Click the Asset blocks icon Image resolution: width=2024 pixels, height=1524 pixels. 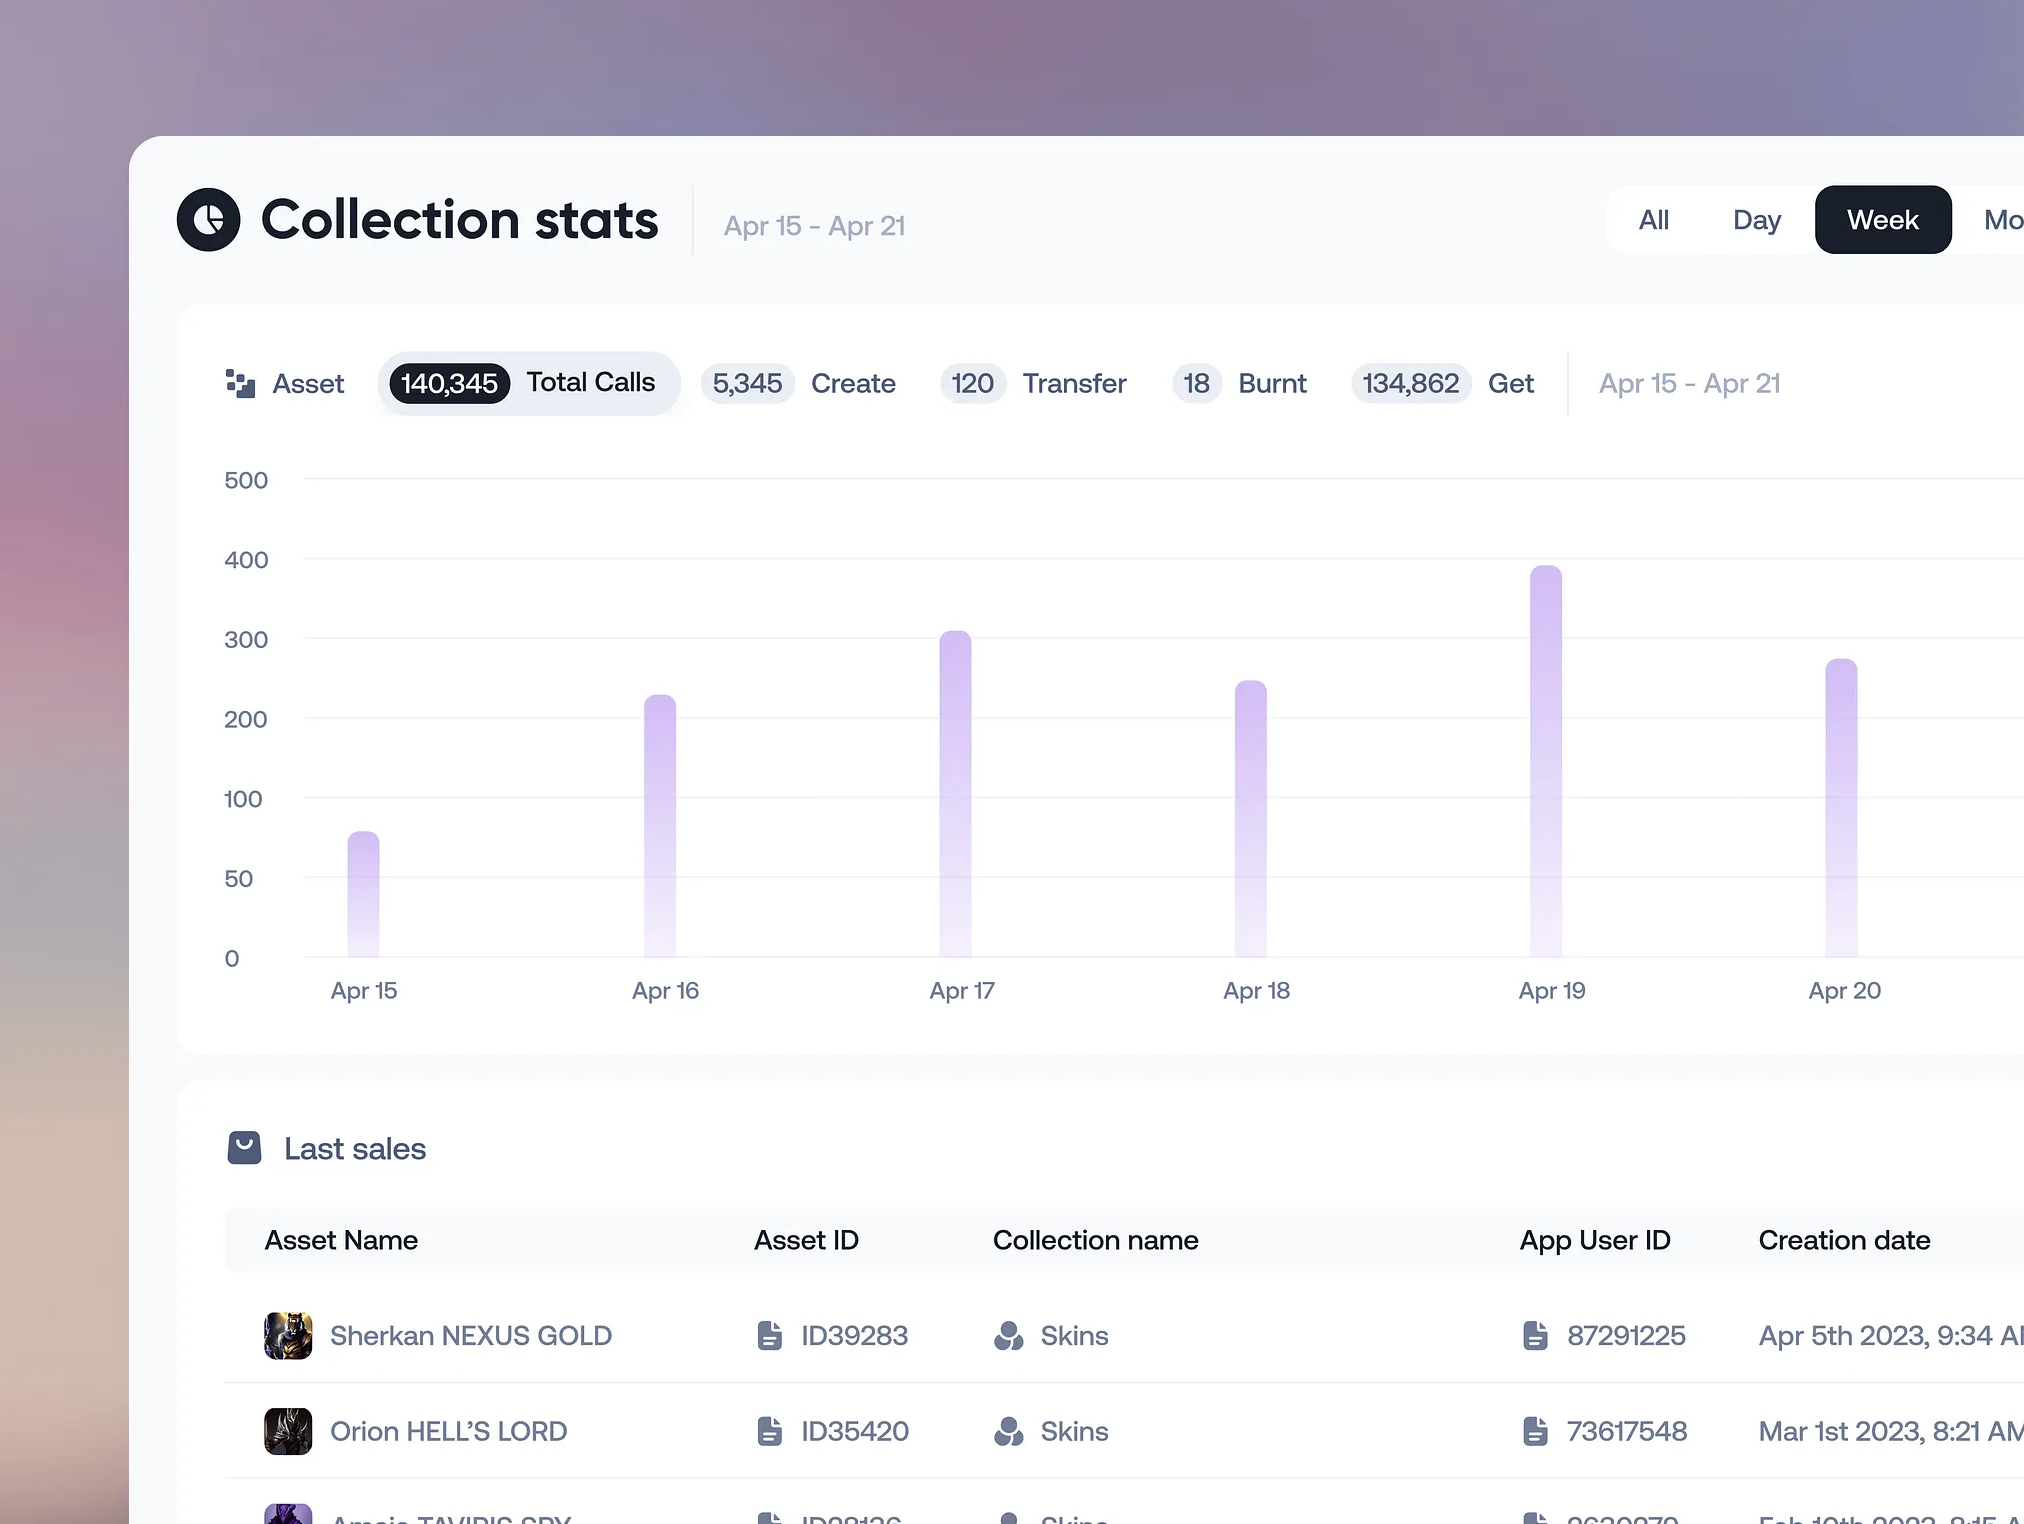(240, 383)
